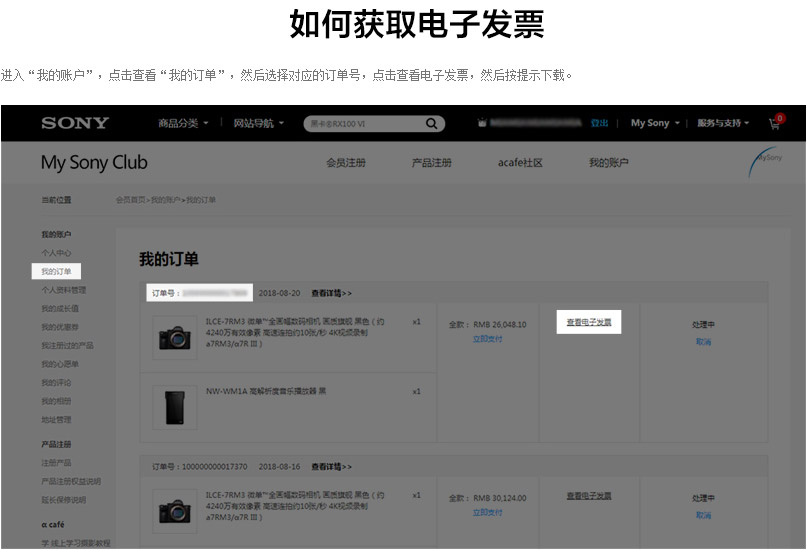This screenshot has width=807, height=550.
Task: Click the amount RMB 30,124.00
Action: point(500,498)
